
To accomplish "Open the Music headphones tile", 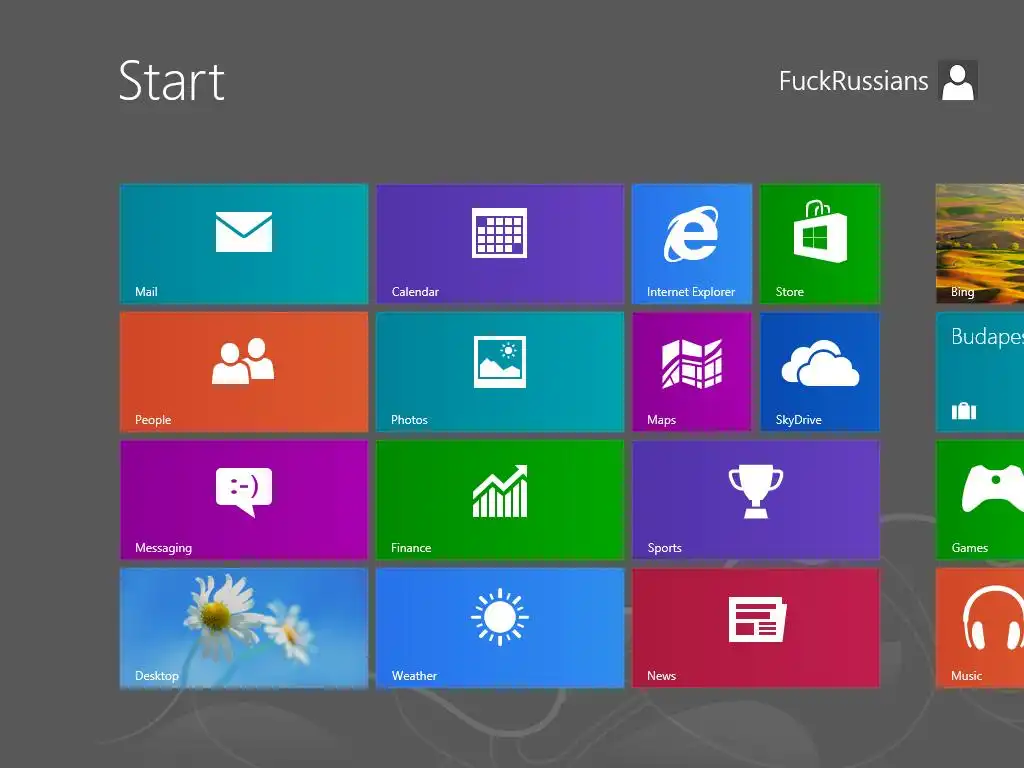I will (x=980, y=628).
